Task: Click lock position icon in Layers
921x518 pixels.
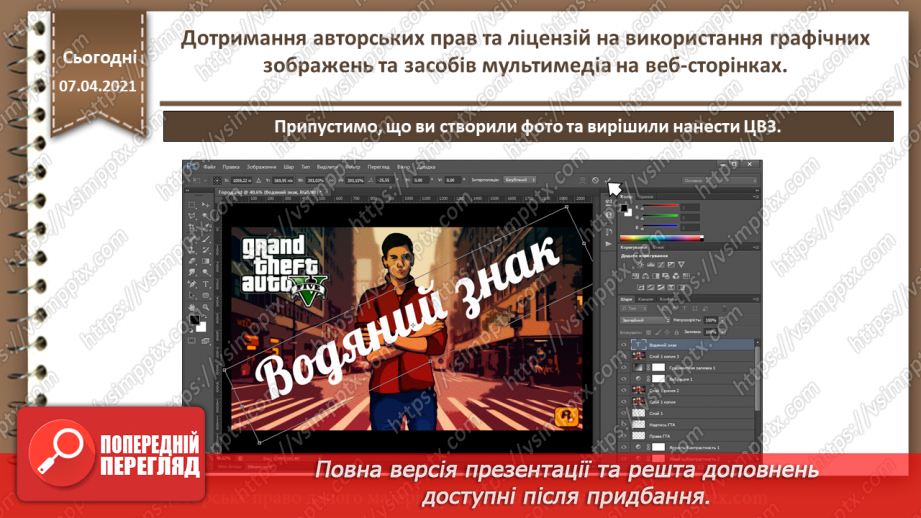Action: point(667,332)
